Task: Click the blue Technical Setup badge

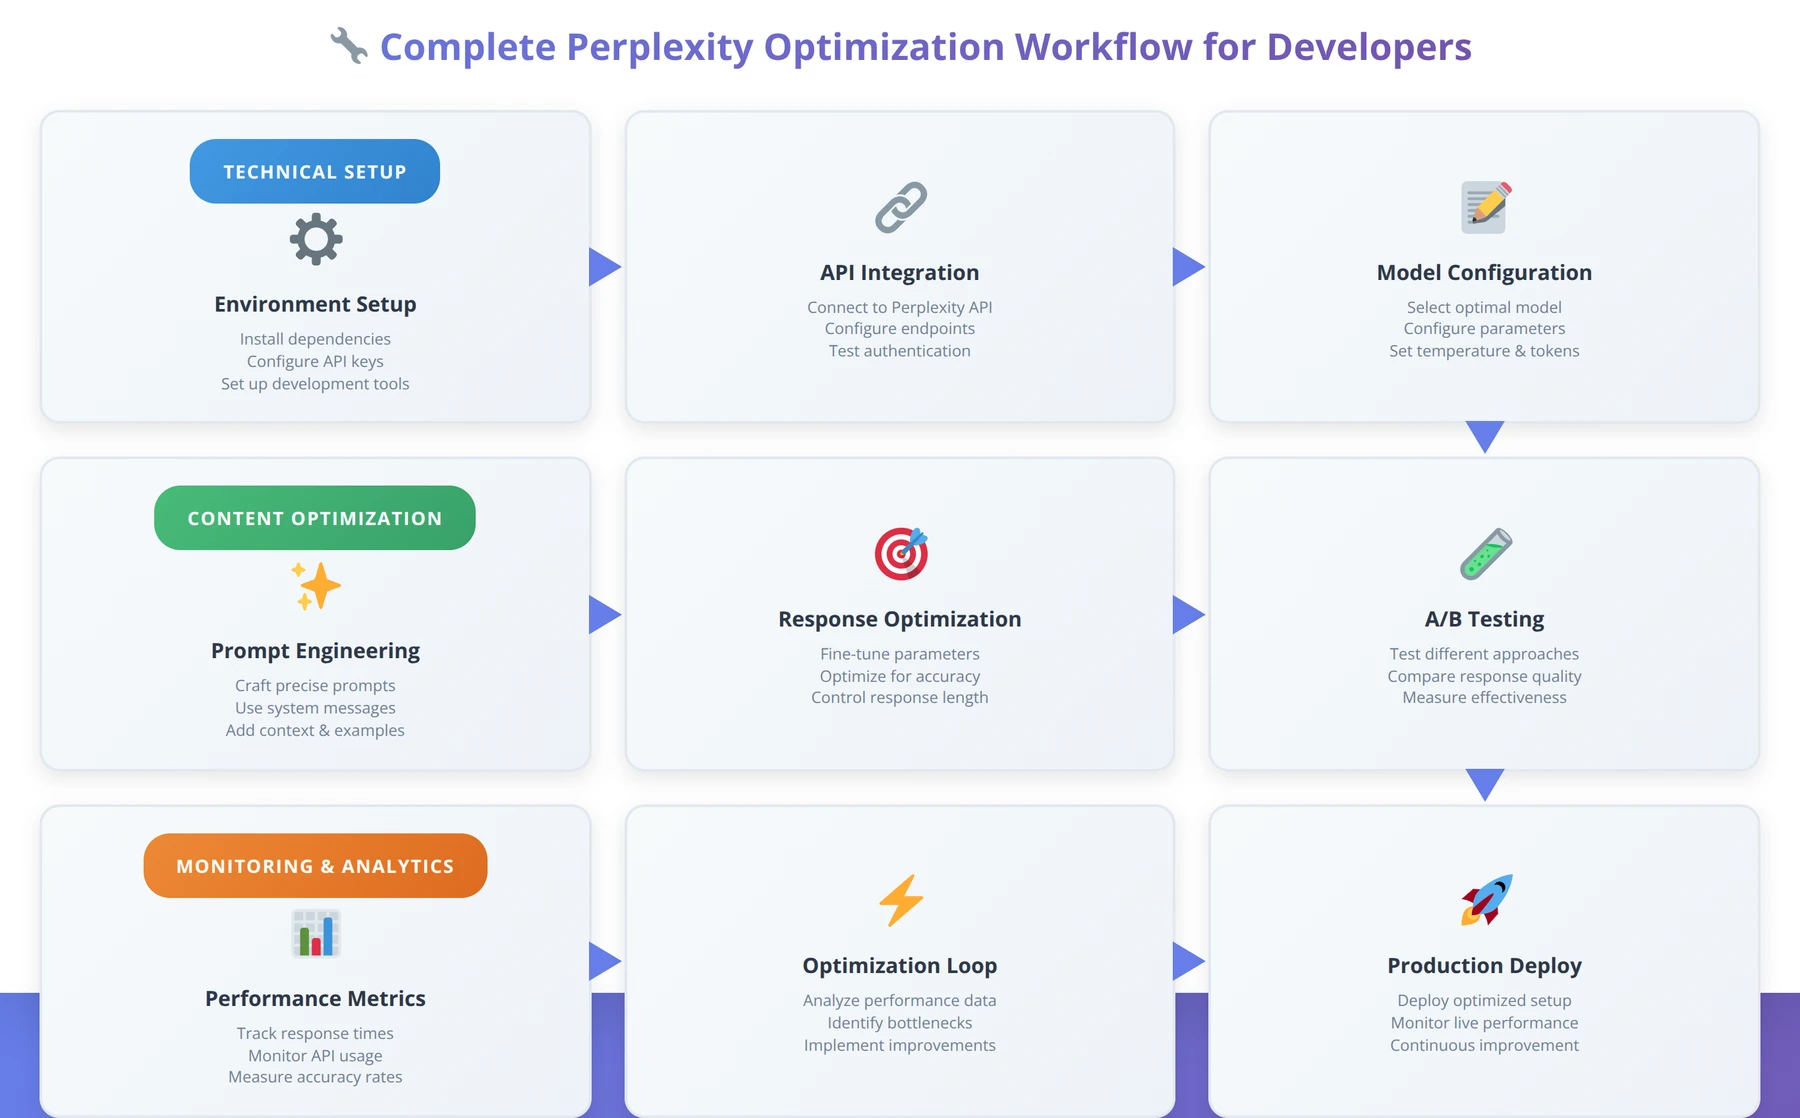Action: click(315, 171)
